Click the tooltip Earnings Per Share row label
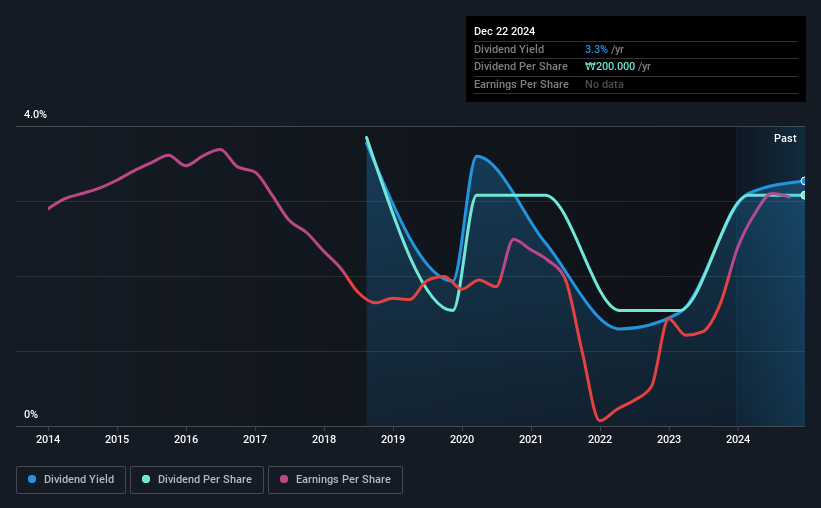This screenshot has width=821, height=508. pyautogui.click(x=521, y=84)
